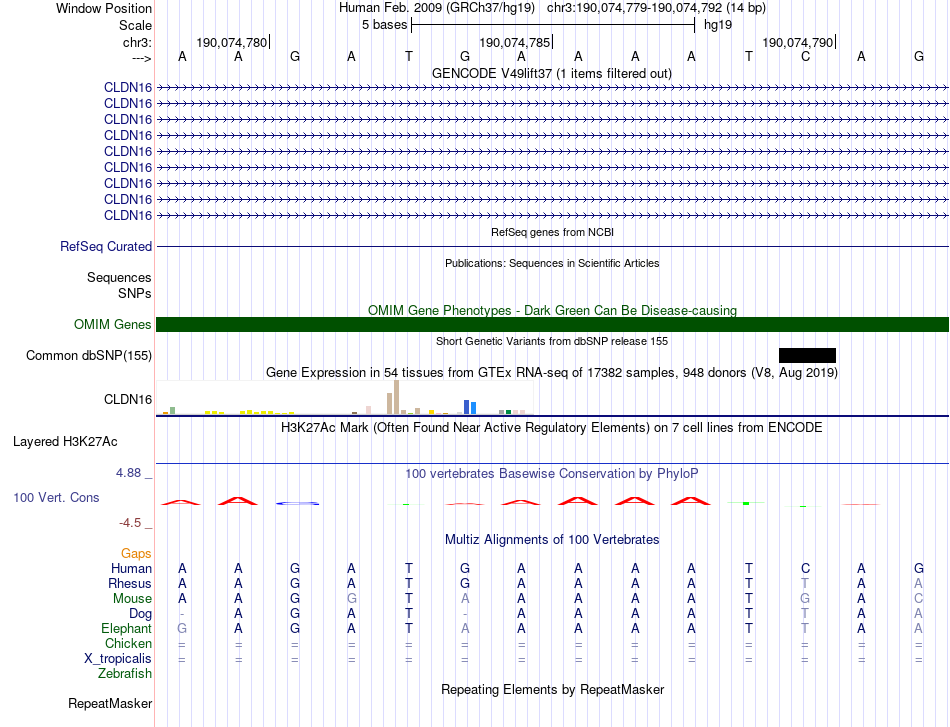Click the Gaps row label
The image size is (950, 727).
click(x=136, y=553)
